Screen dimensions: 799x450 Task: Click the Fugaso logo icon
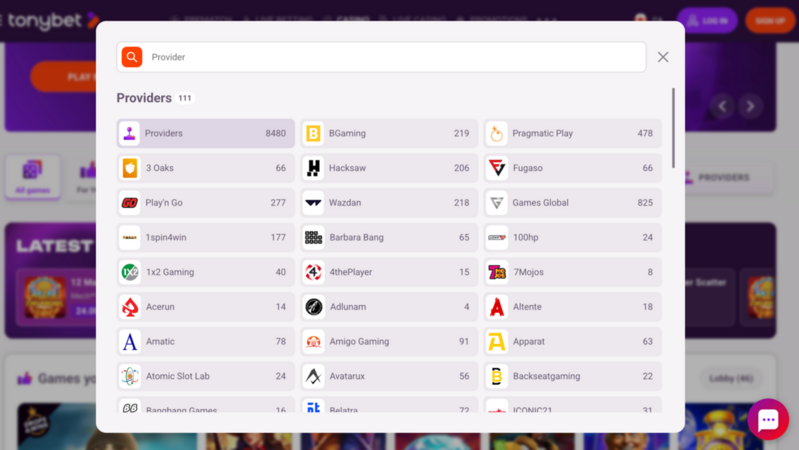[x=497, y=168]
